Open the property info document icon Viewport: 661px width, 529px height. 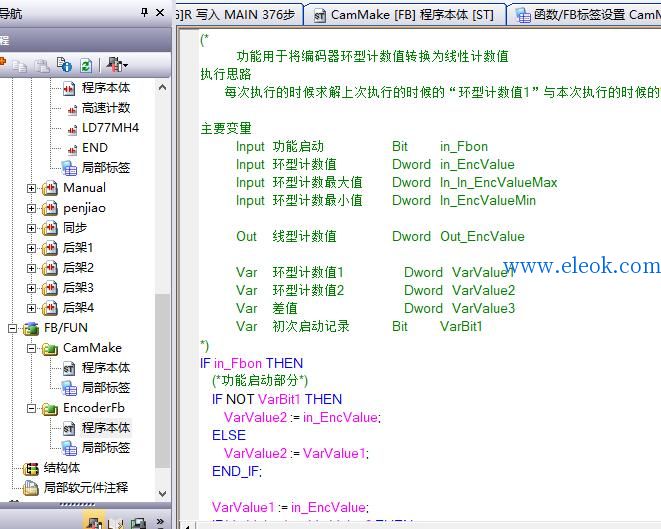tap(64, 65)
